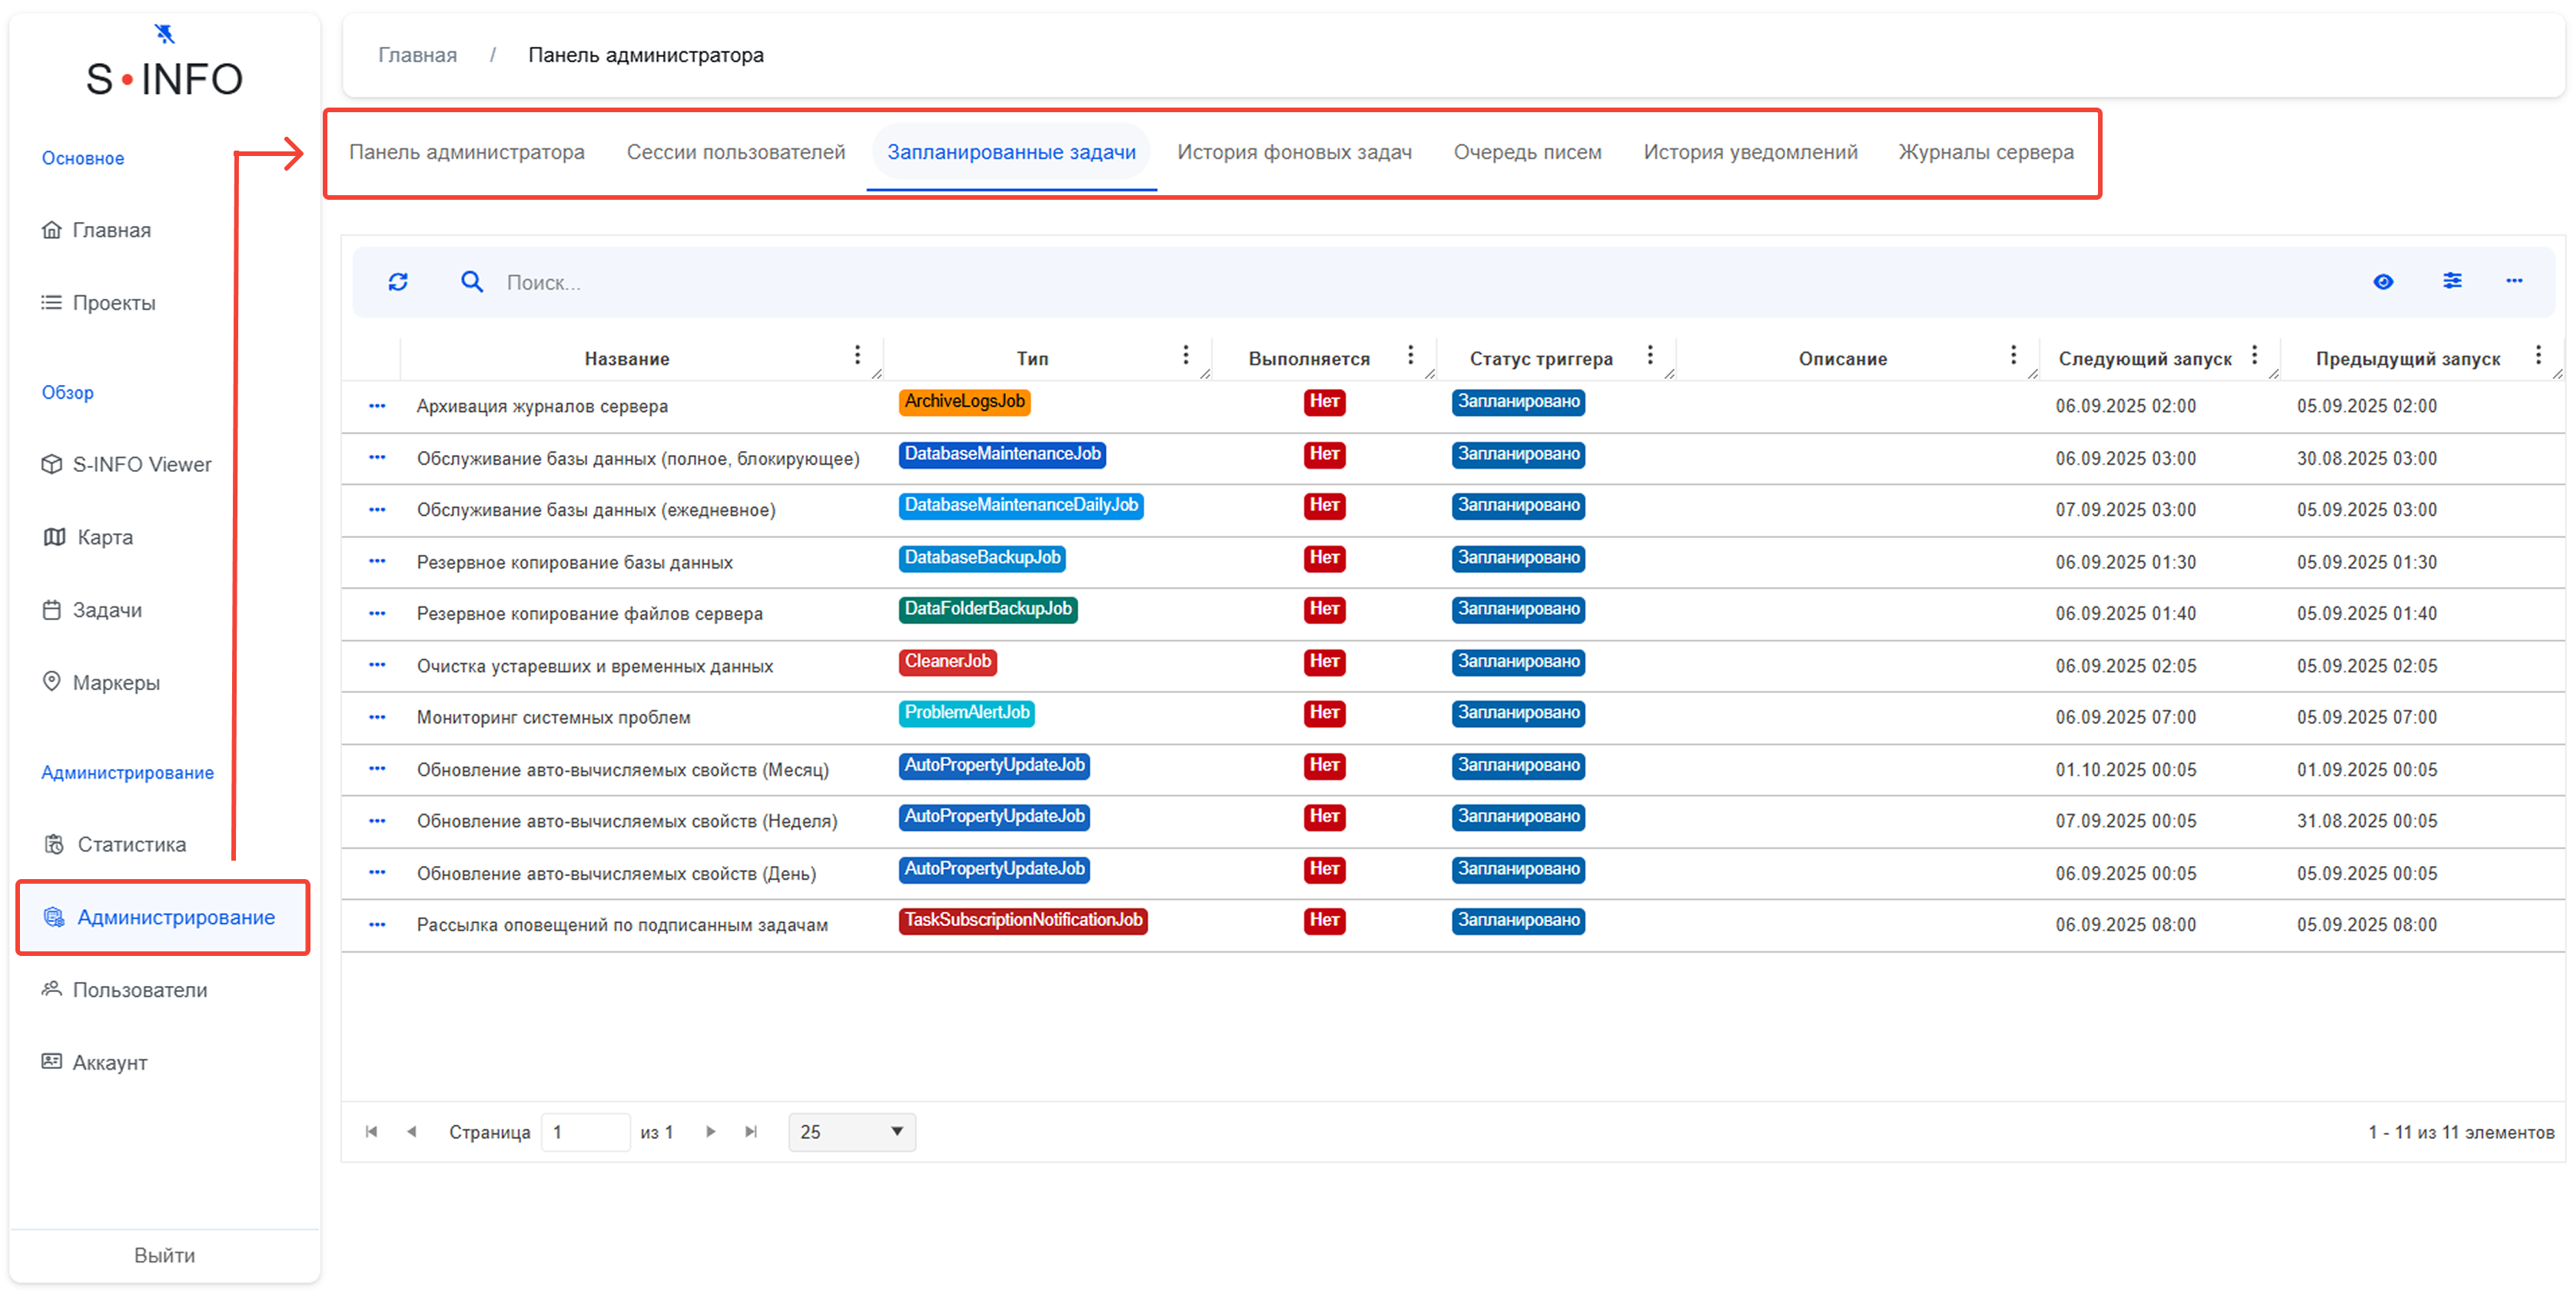Open column menu for Статус триггера

[x=1650, y=355]
